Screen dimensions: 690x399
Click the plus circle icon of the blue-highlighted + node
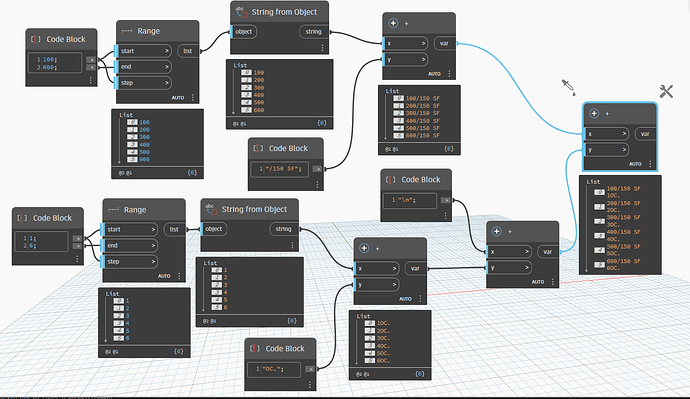pyautogui.click(x=594, y=113)
